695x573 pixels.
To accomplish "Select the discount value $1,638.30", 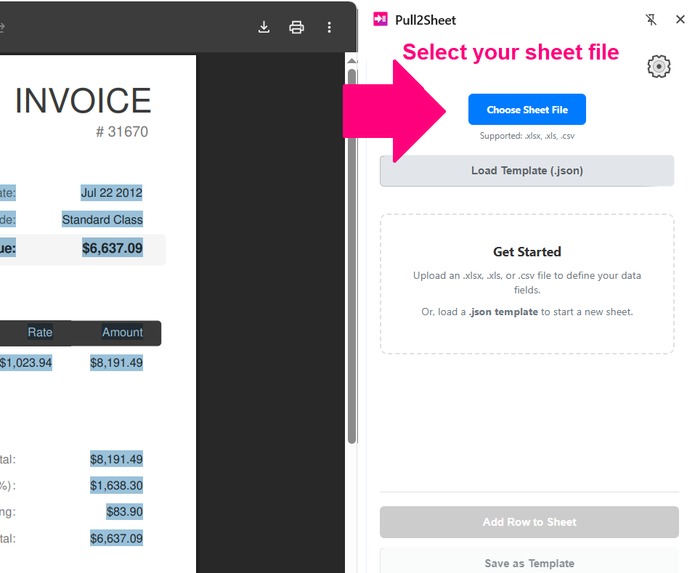I will (116, 485).
